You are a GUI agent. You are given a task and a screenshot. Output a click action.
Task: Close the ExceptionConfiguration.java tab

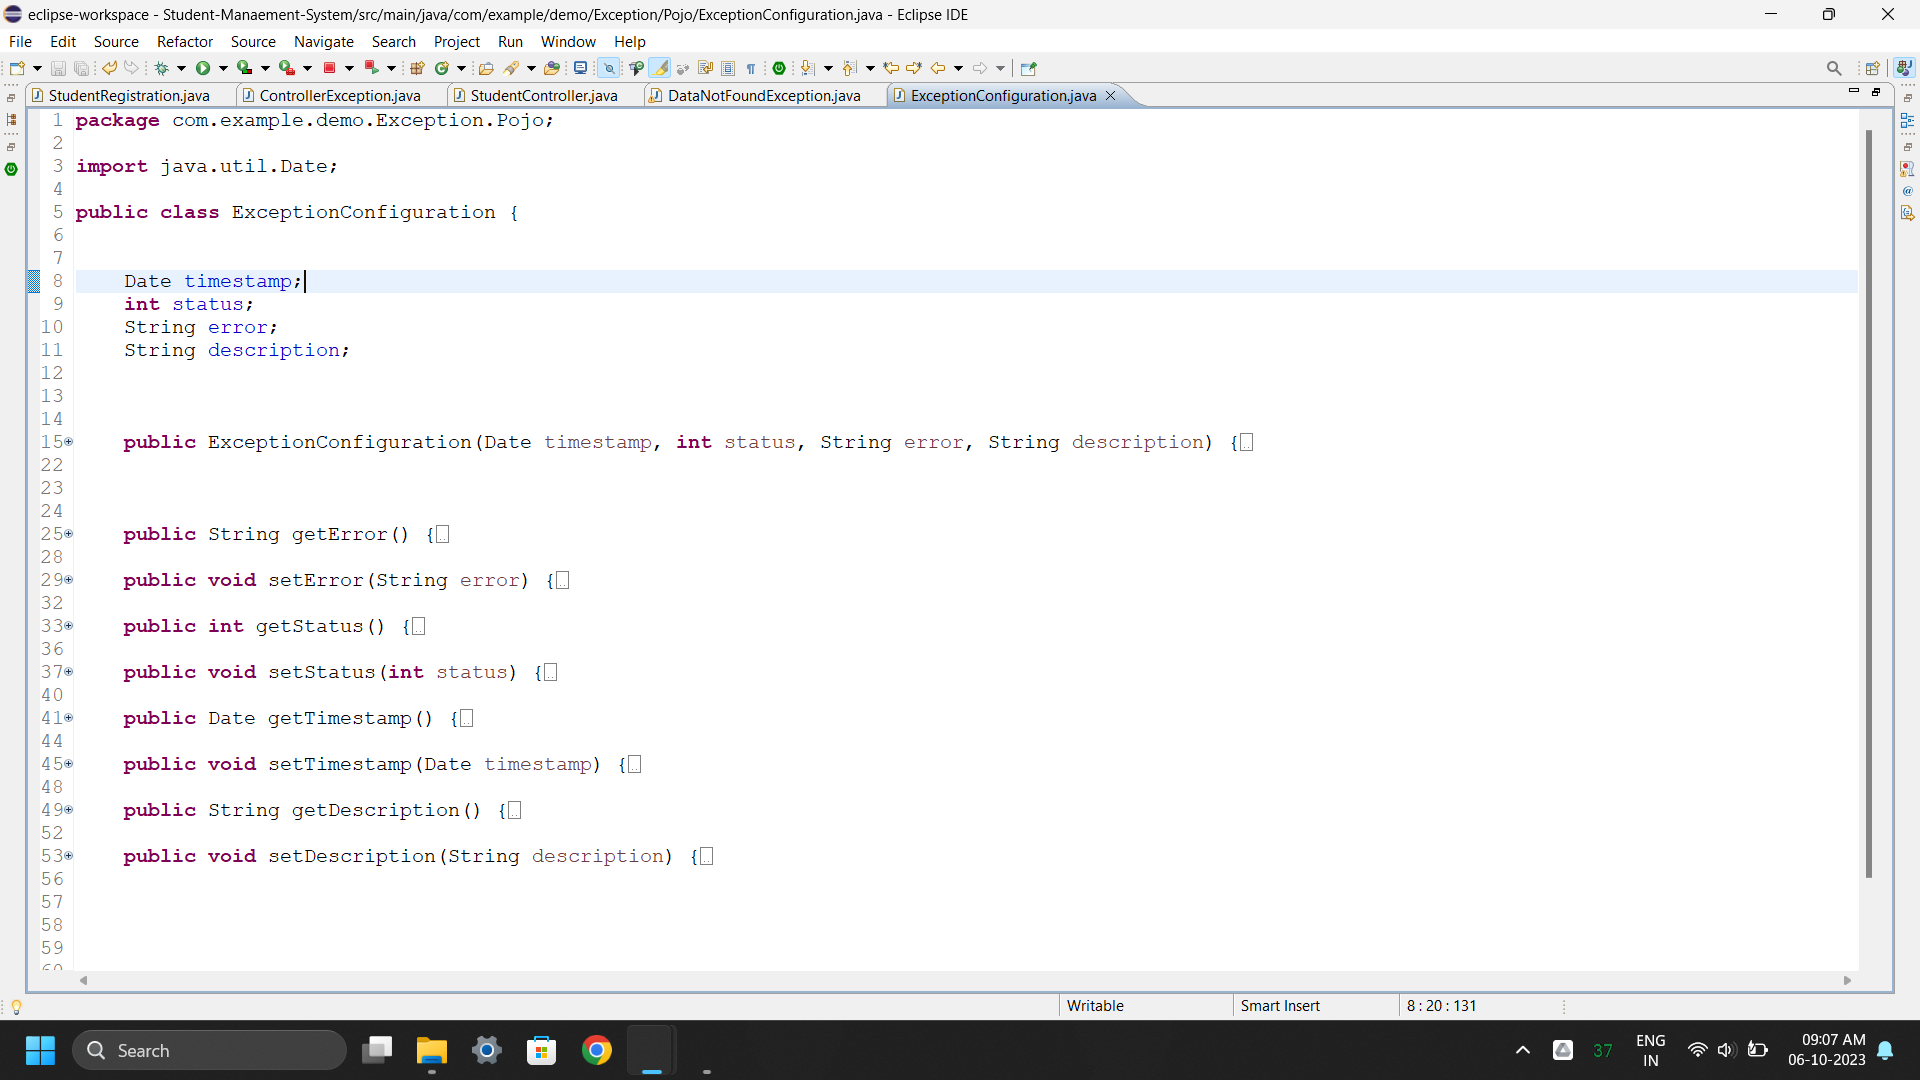click(1110, 96)
